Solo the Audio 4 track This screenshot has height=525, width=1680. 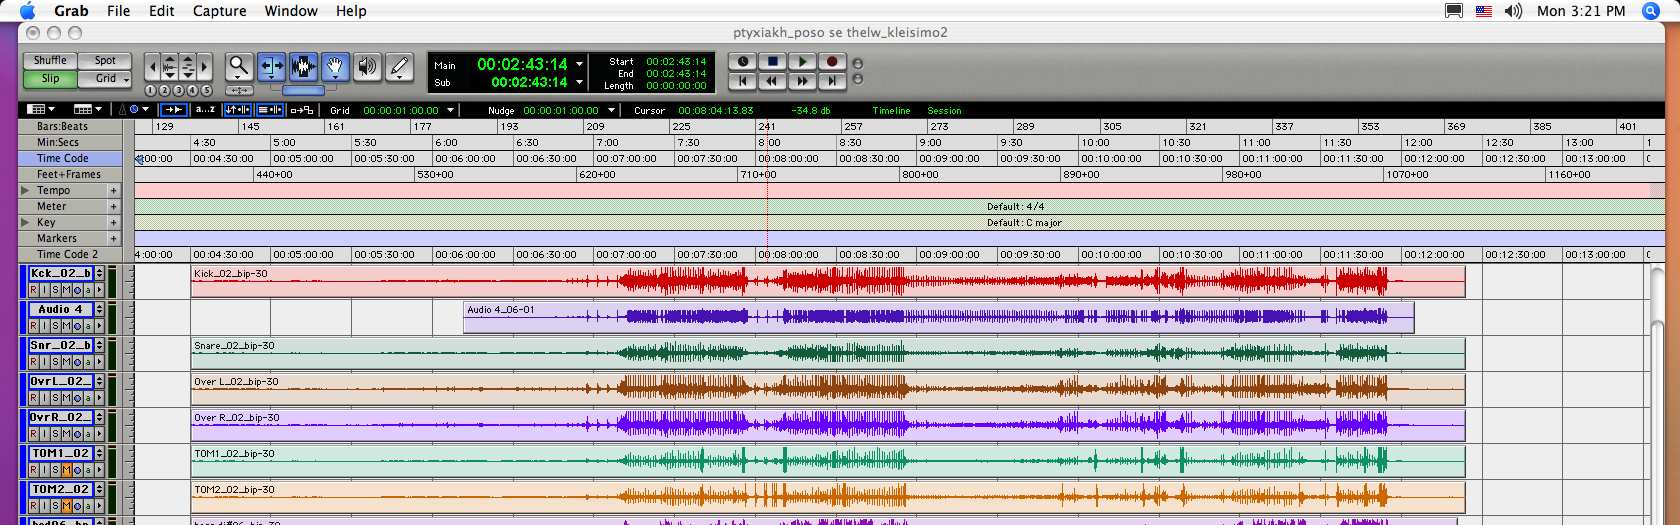[x=55, y=326]
